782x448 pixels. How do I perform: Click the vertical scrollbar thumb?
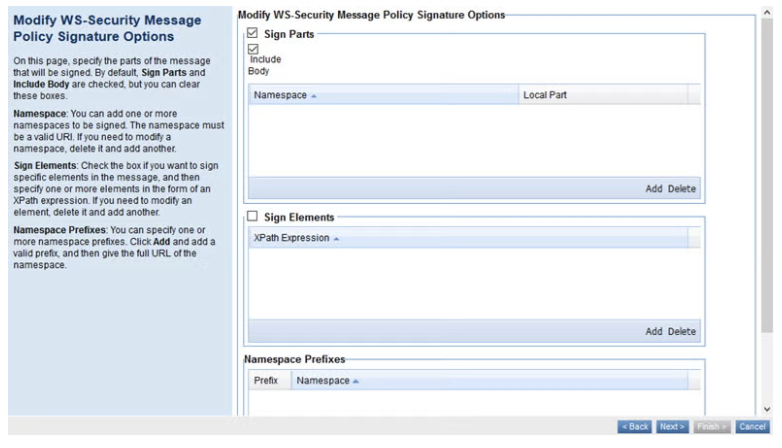(767, 176)
